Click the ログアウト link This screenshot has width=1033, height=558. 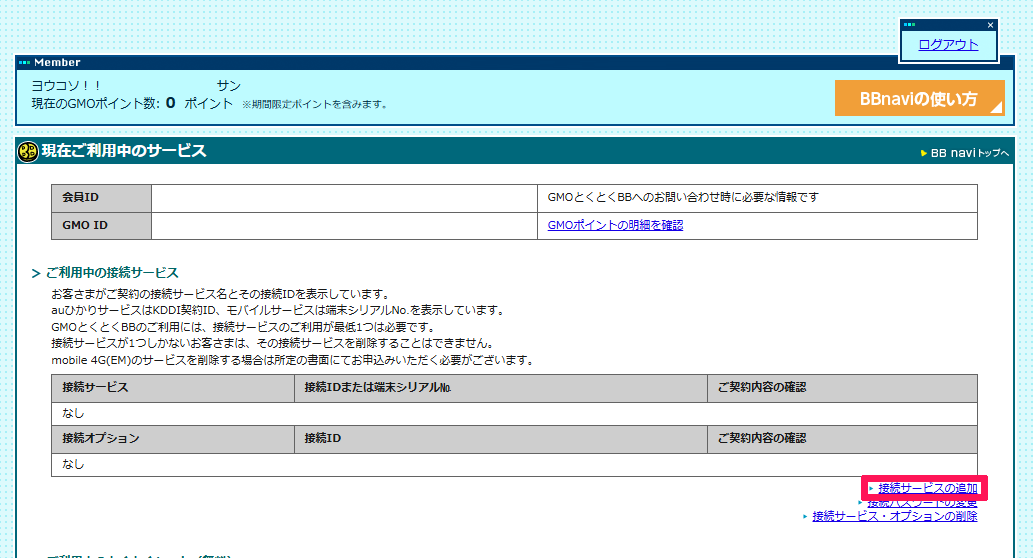(x=948, y=45)
